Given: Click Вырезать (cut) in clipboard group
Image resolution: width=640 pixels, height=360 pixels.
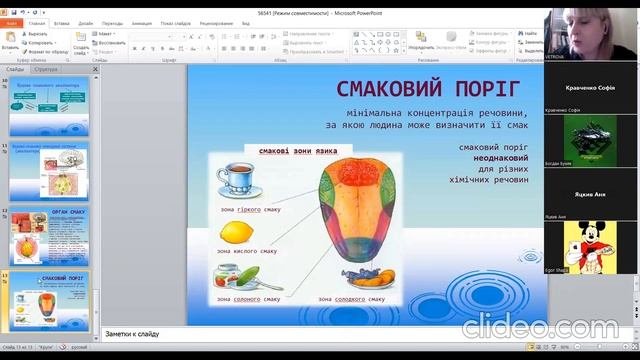Looking at the screenshot, I should pos(35,34).
